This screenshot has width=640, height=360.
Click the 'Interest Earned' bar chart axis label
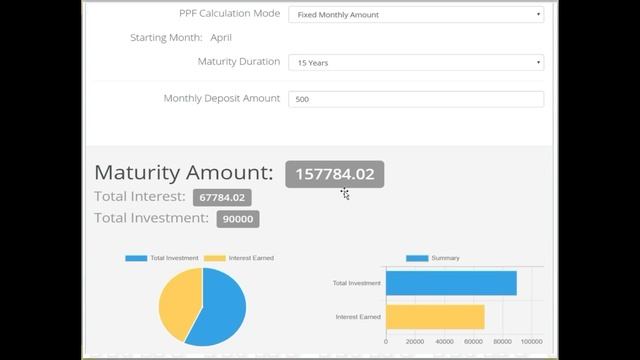pyautogui.click(x=358, y=317)
